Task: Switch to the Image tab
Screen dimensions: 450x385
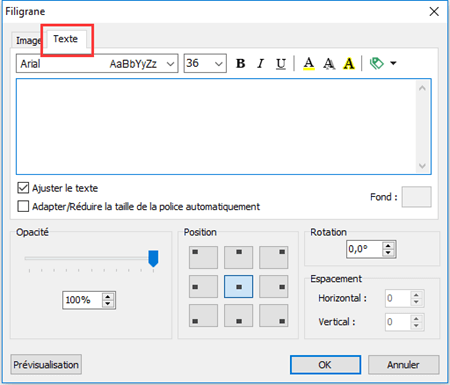Action: pyautogui.click(x=28, y=41)
